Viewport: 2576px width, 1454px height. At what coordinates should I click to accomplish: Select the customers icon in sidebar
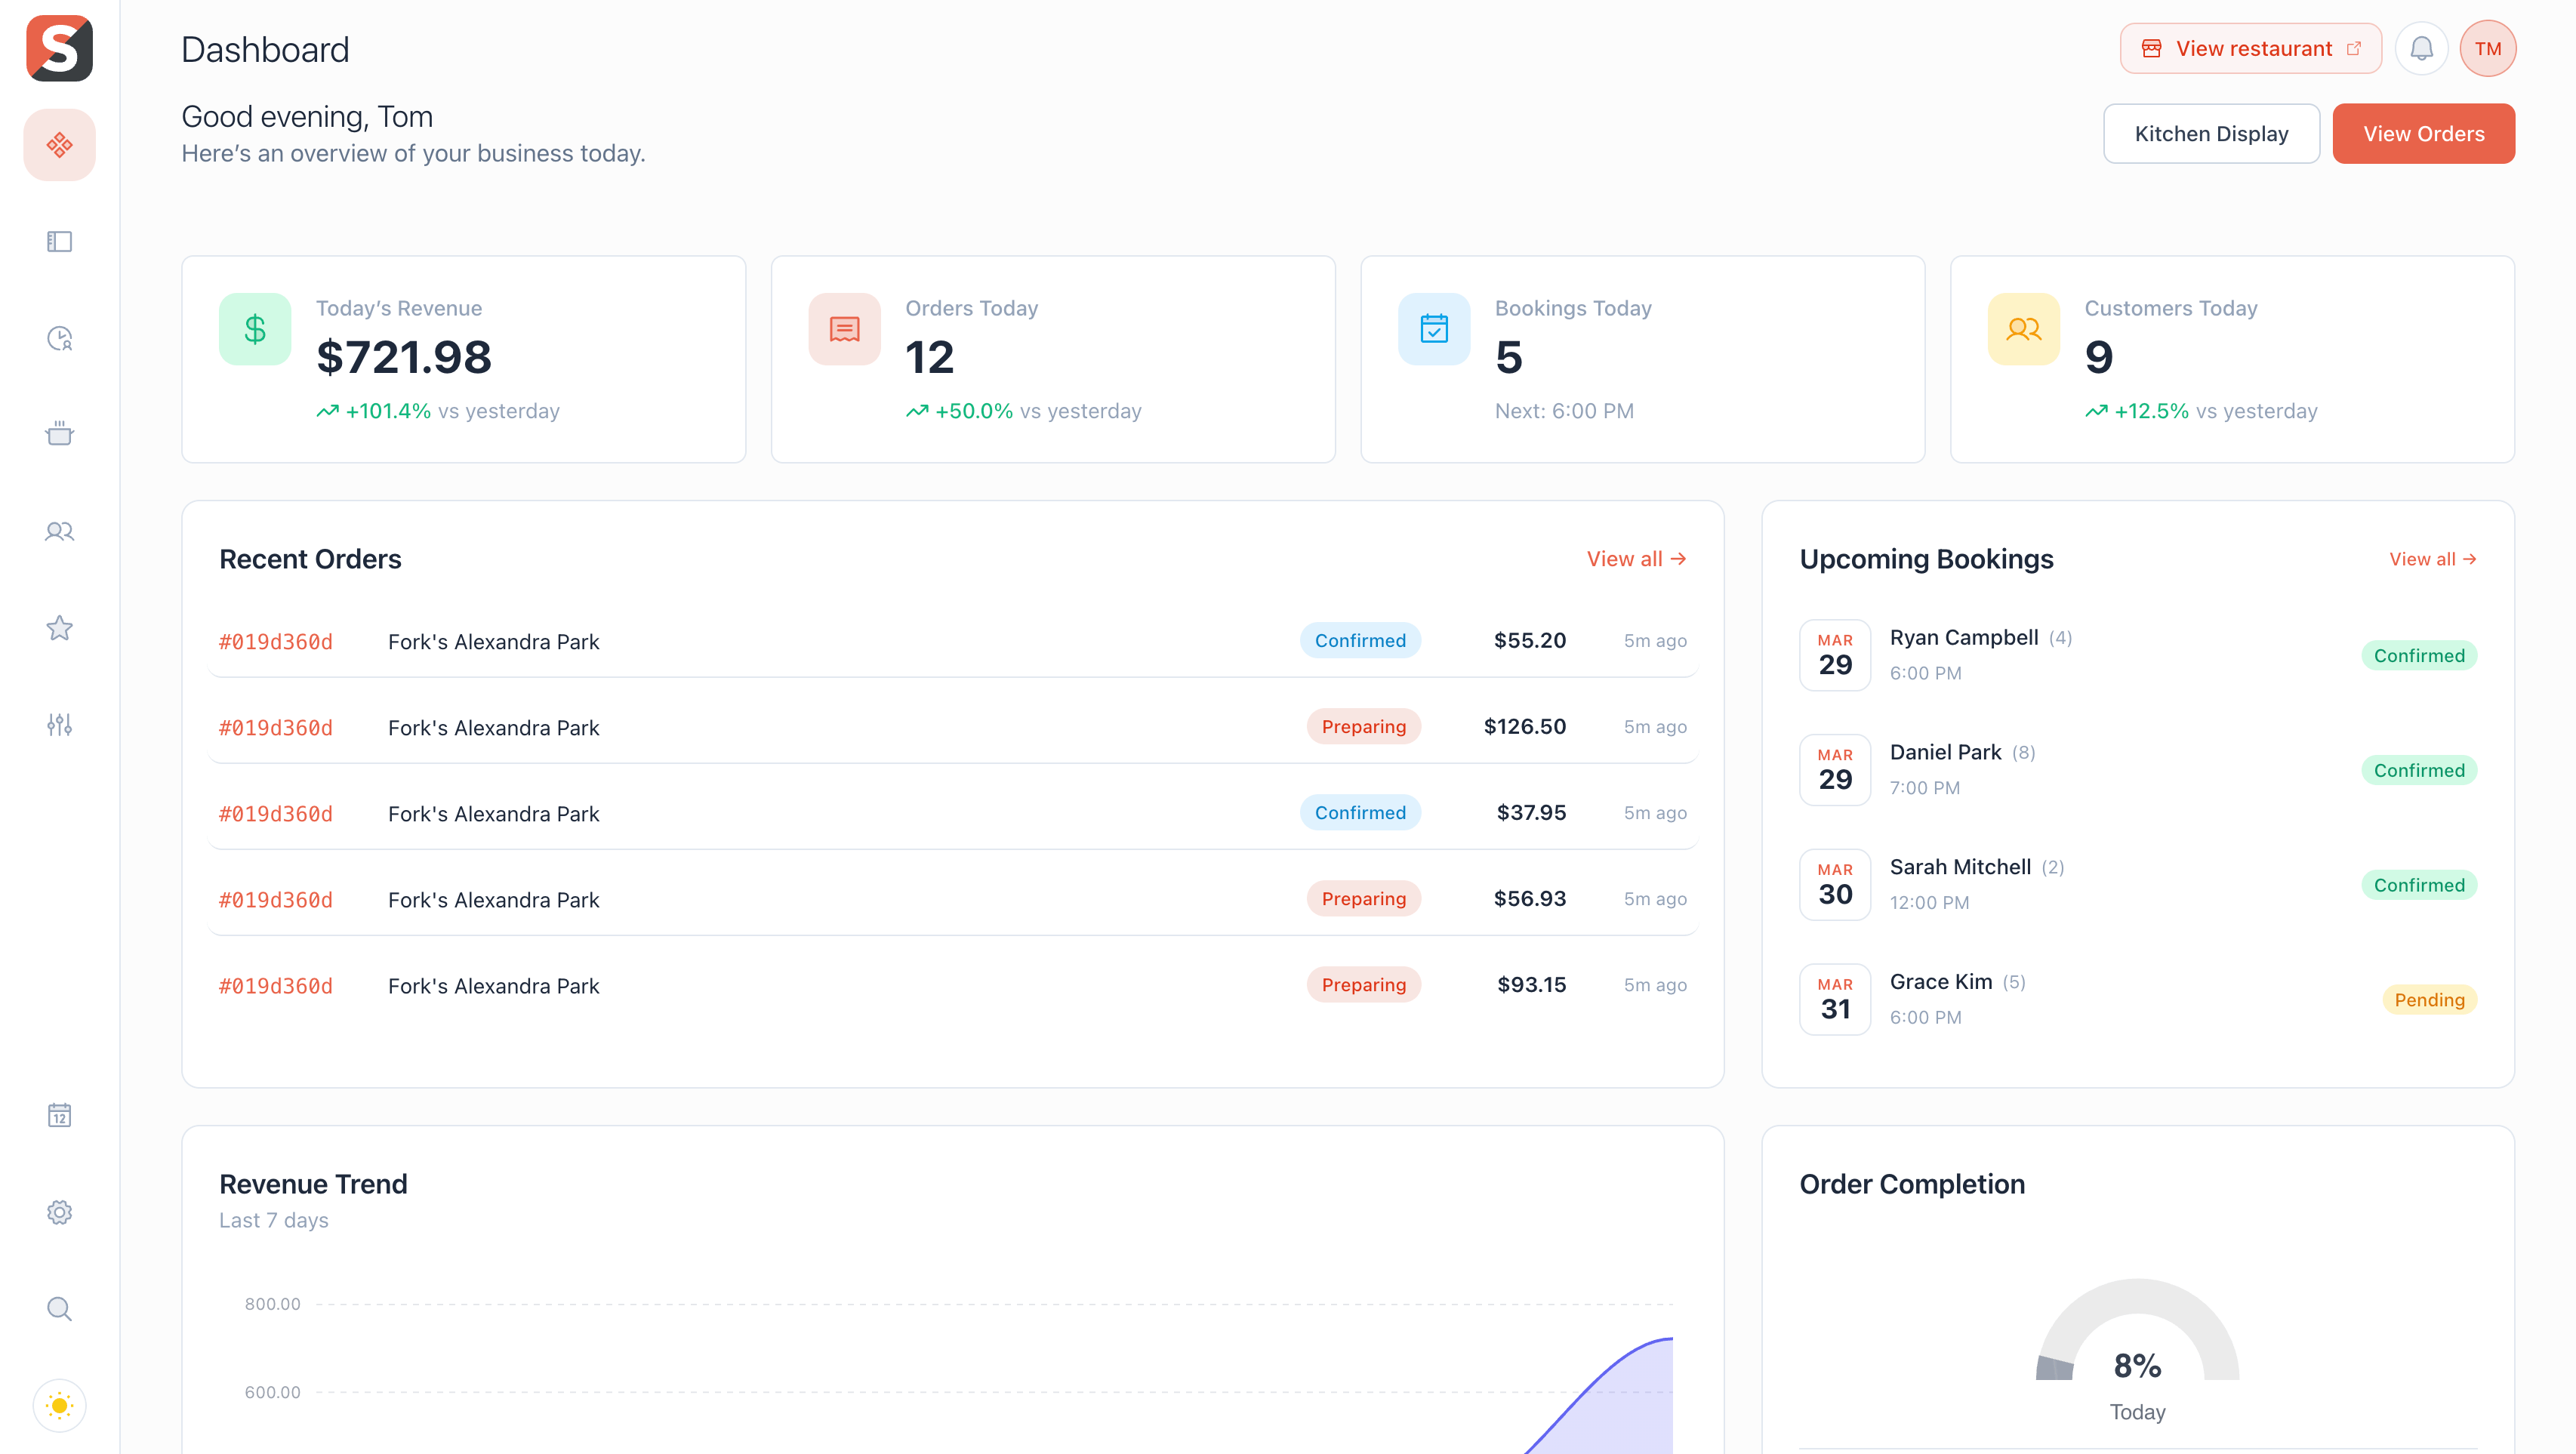(59, 531)
